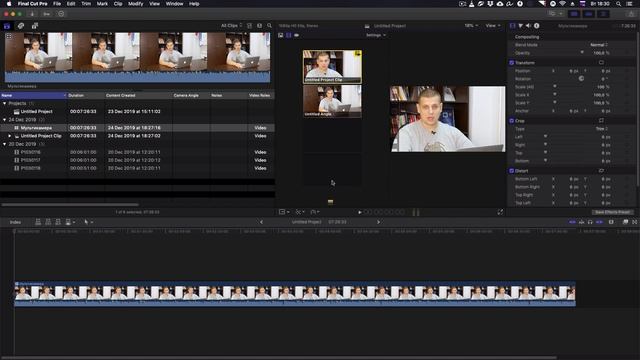
Task: Collapse the 24 Dec 2019 group
Action: coord(4,120)
